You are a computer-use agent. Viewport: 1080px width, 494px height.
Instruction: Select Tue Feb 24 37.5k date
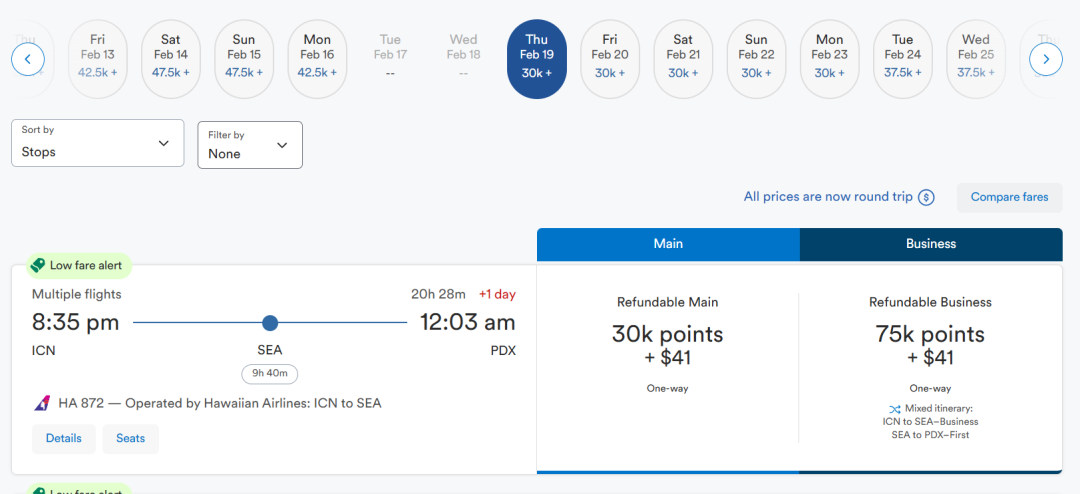click(x=902, y=60)
